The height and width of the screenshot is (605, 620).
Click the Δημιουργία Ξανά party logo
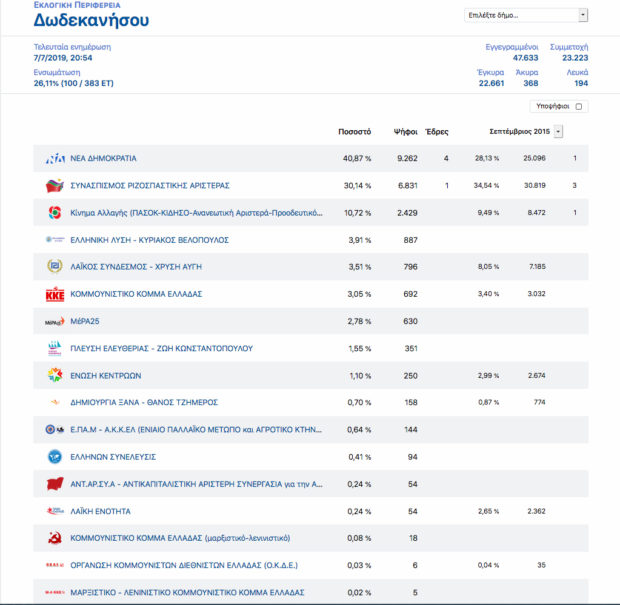coord(55,403)
